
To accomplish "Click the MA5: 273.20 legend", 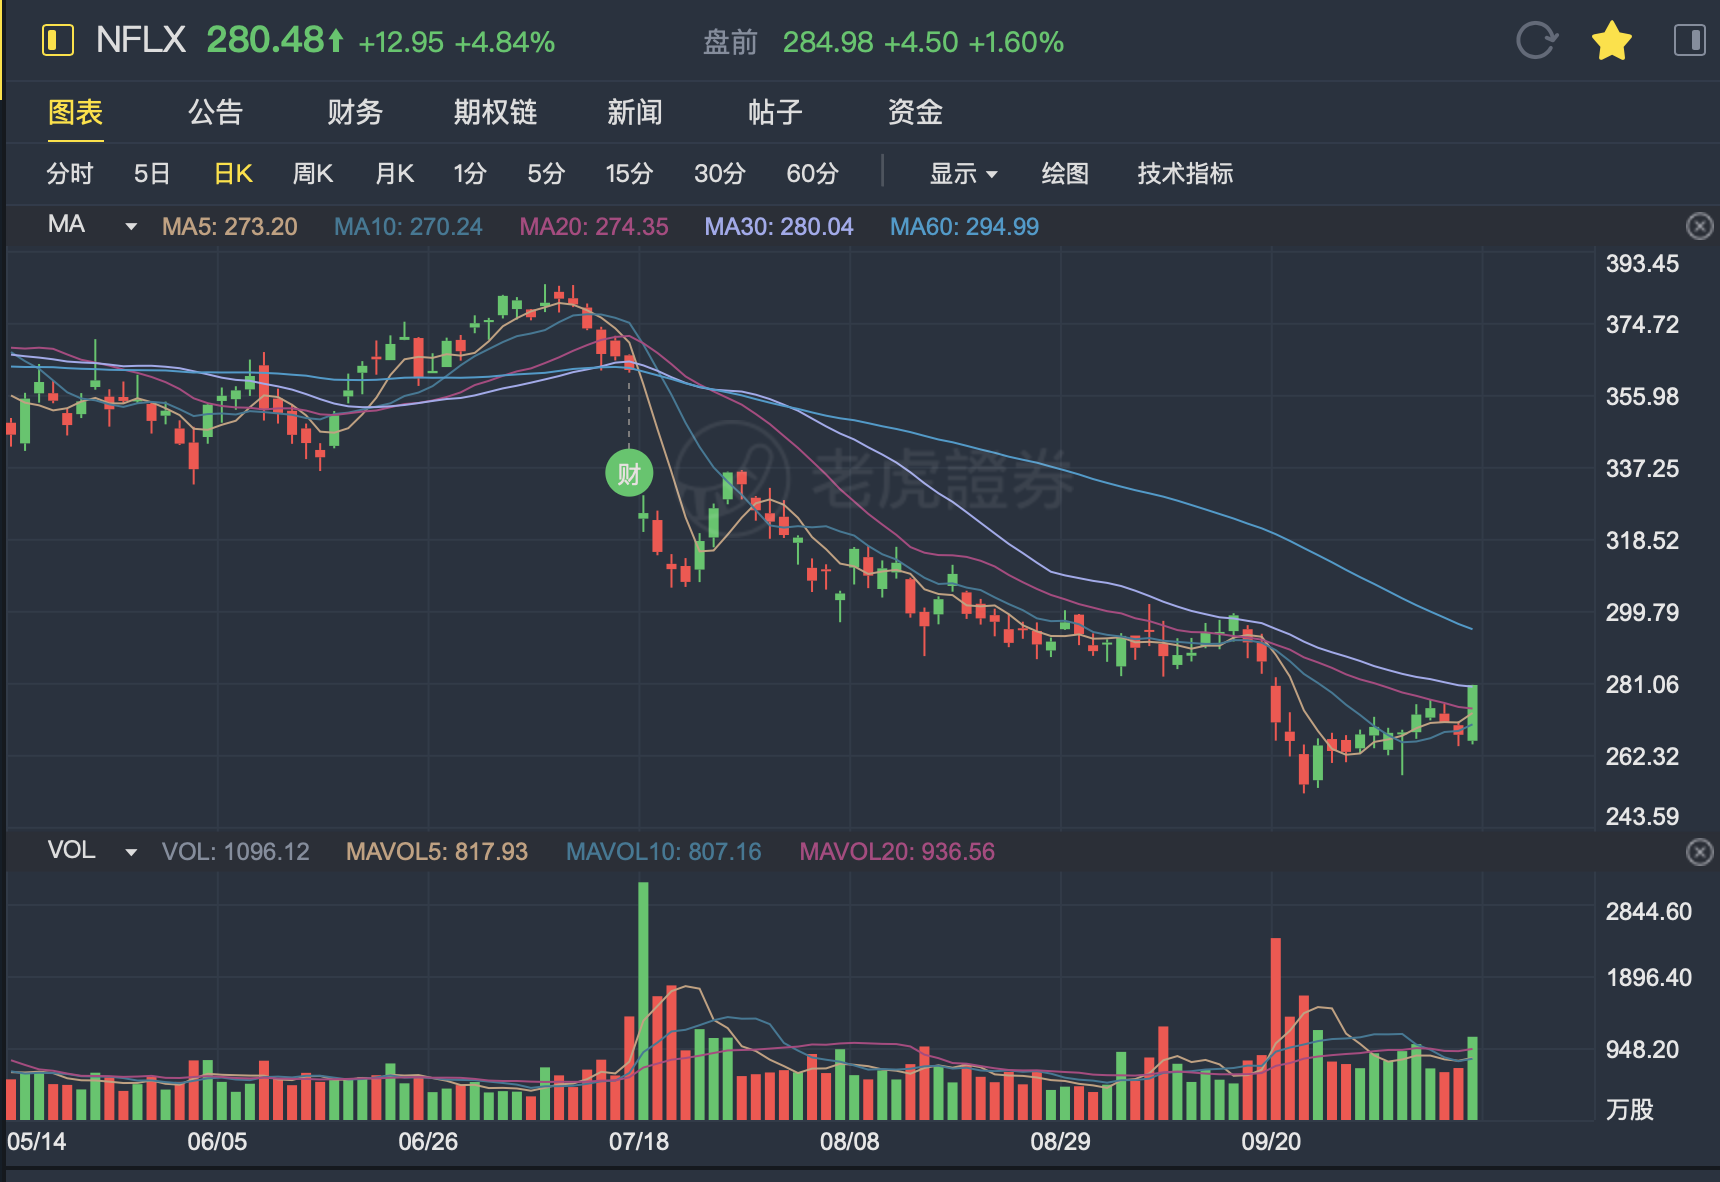I will pyautogui.click(x=230, y=227).
